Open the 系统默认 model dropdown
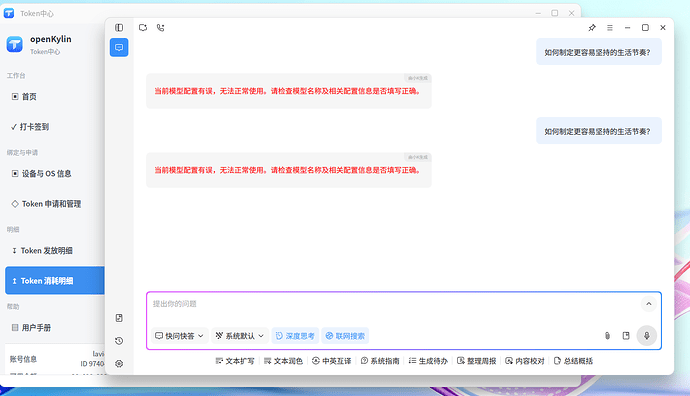The height and width of the screenshot is (396, 690). [x=240, y=336]
